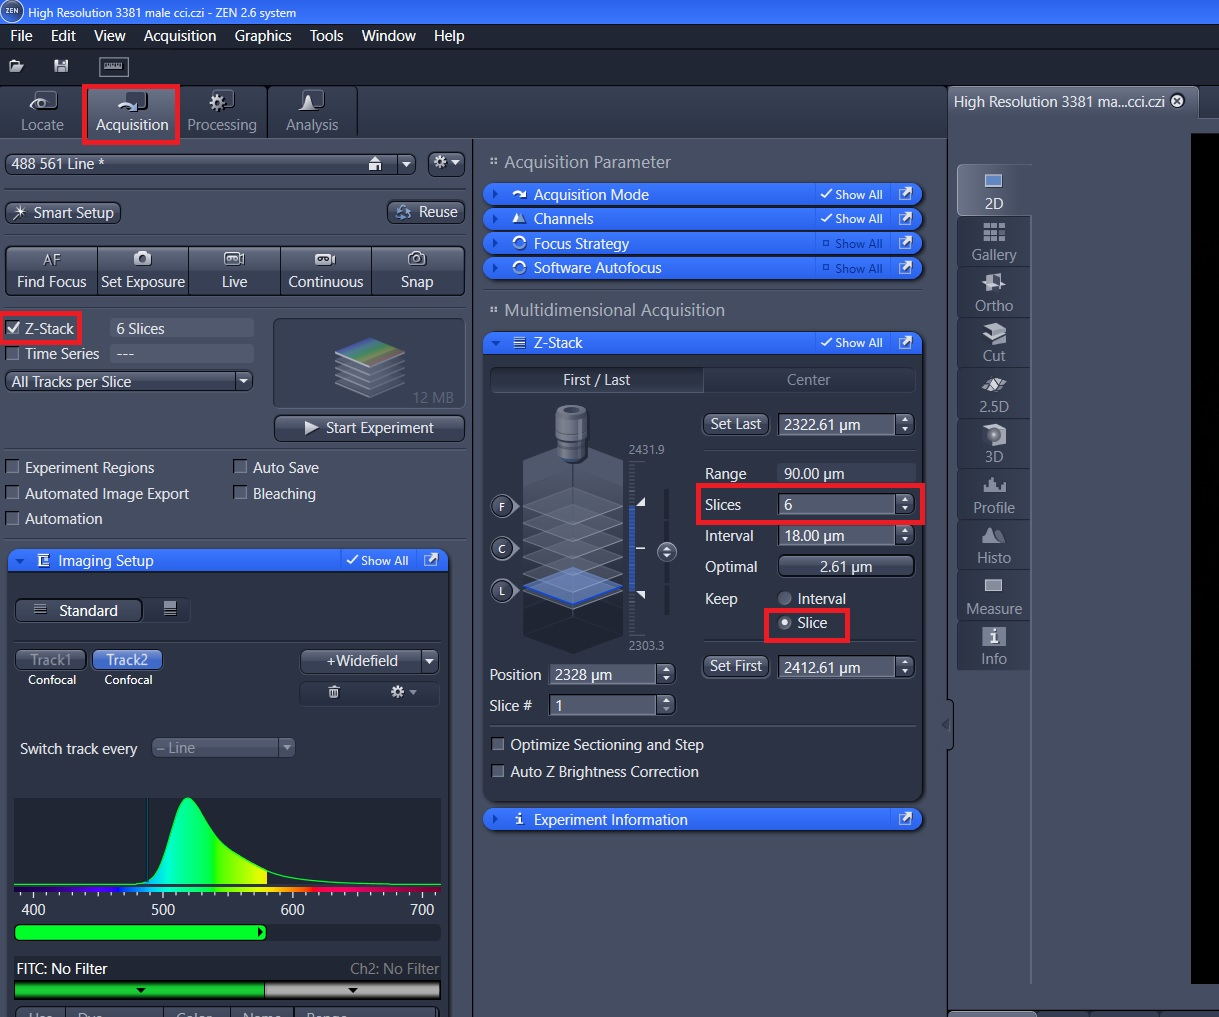Switch to the 3D view icon
Image resolution: width=1219 pixels, height=1017 pixels.
993,435
